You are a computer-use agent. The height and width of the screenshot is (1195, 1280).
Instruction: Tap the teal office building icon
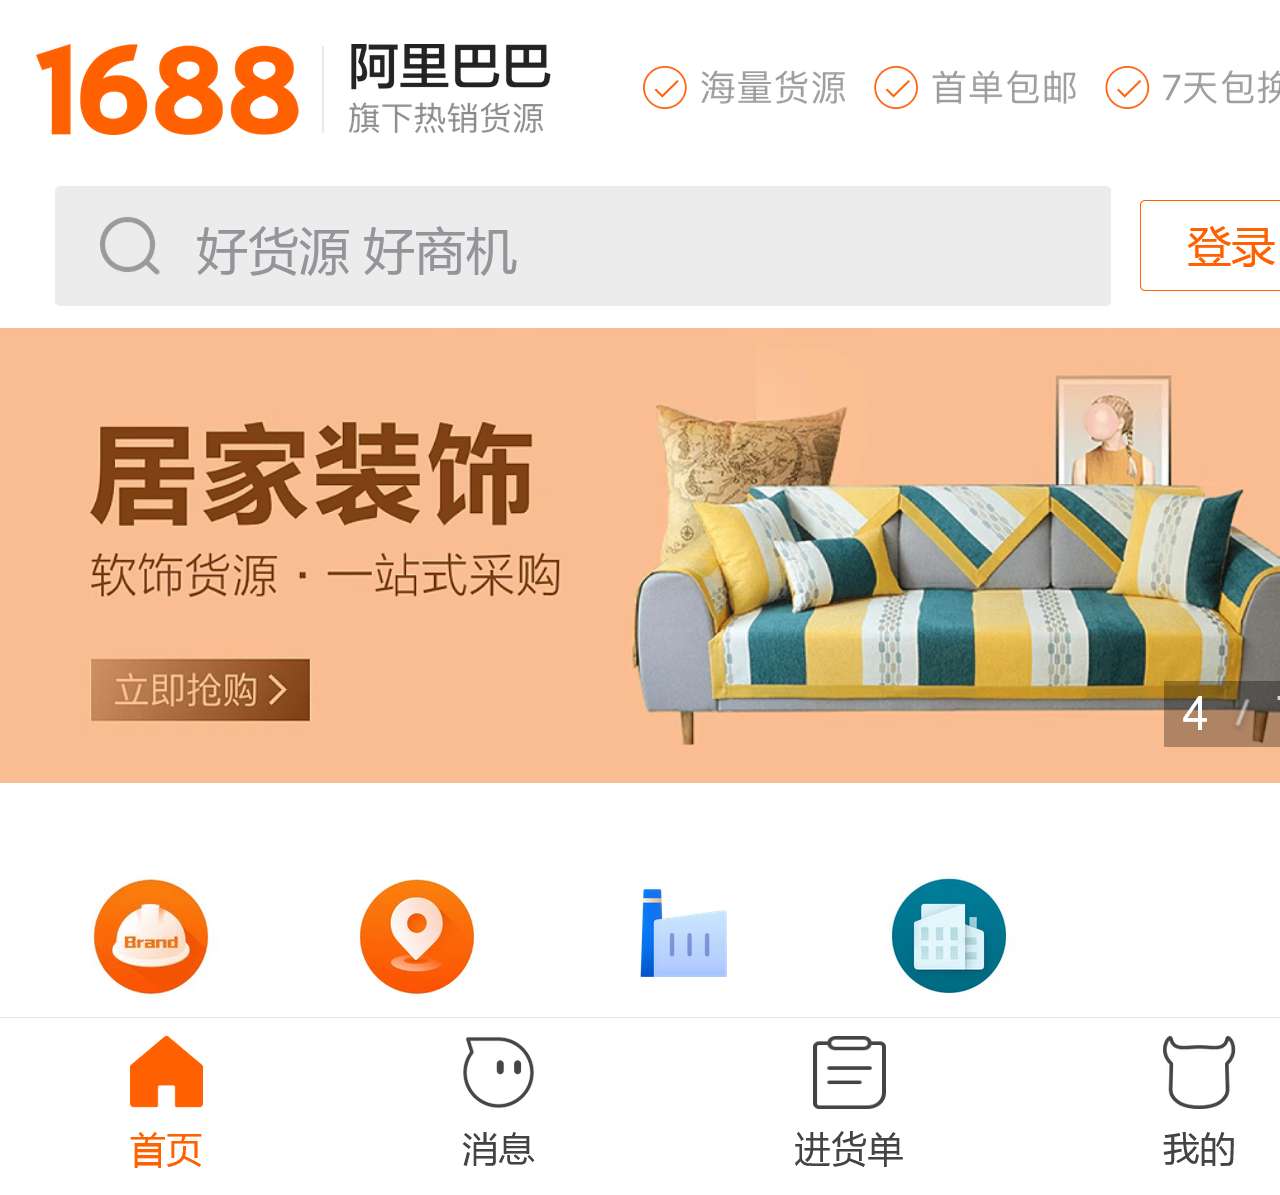pyautogui.click(x=948, y=936)
